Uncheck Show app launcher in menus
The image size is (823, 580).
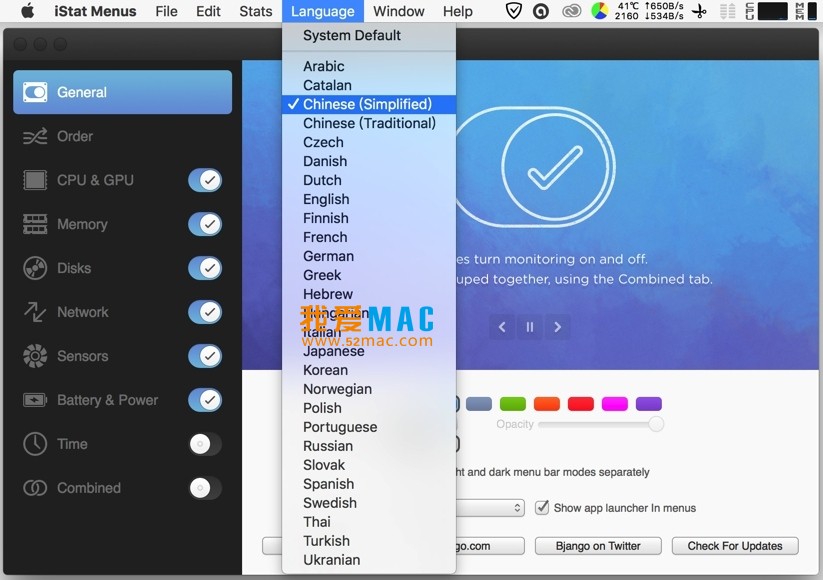pyautogui.click(x=542, y=508)
